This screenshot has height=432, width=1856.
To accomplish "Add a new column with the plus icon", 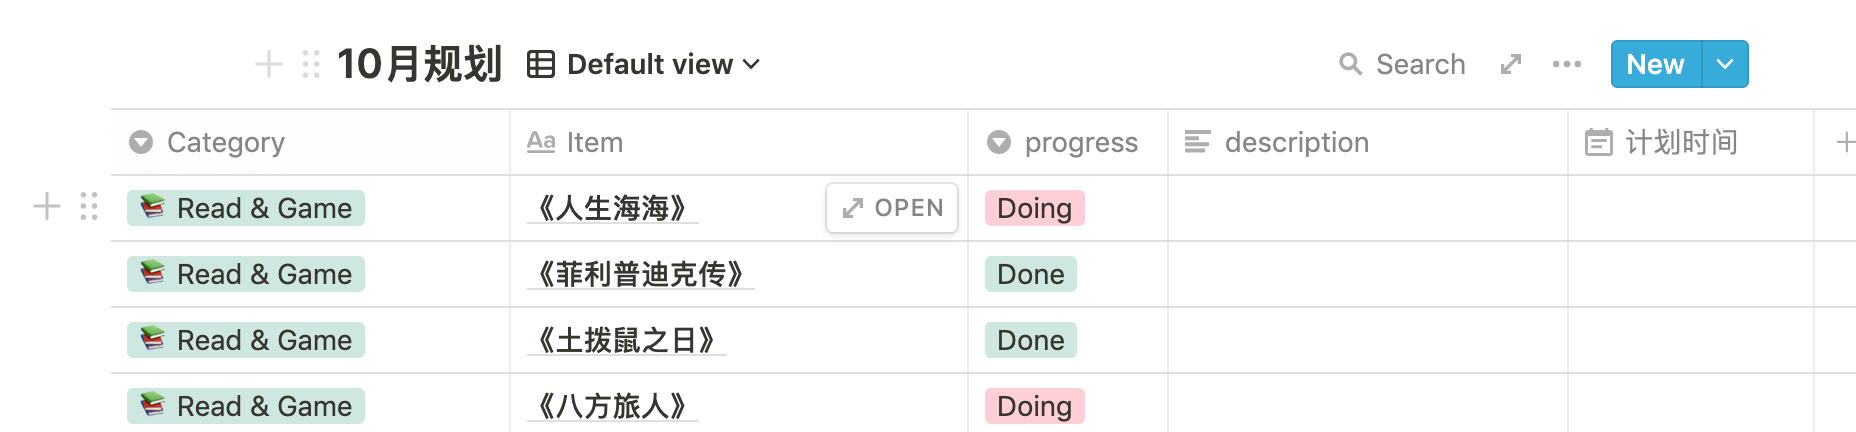I will point(1845,142).
